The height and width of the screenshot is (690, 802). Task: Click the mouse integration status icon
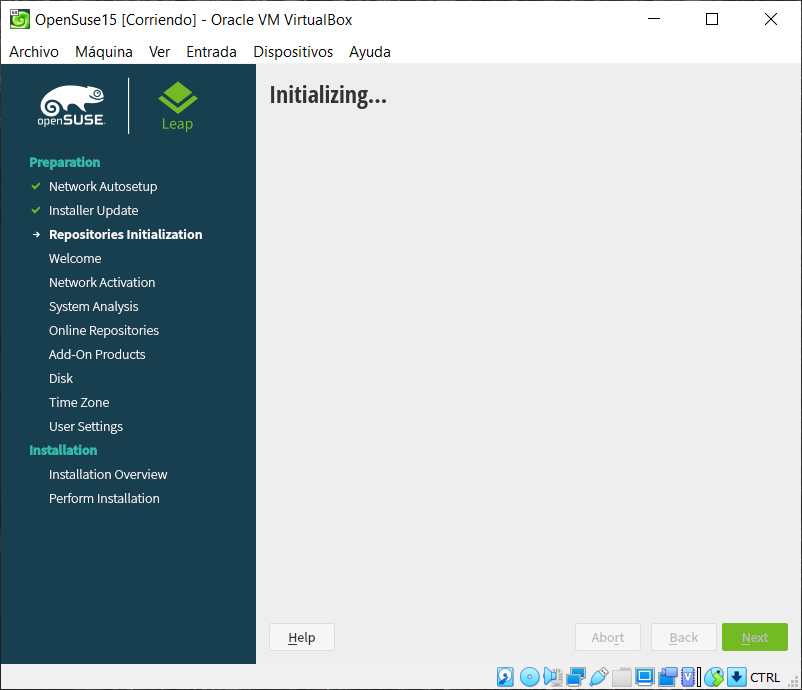[x=714, y=677]
